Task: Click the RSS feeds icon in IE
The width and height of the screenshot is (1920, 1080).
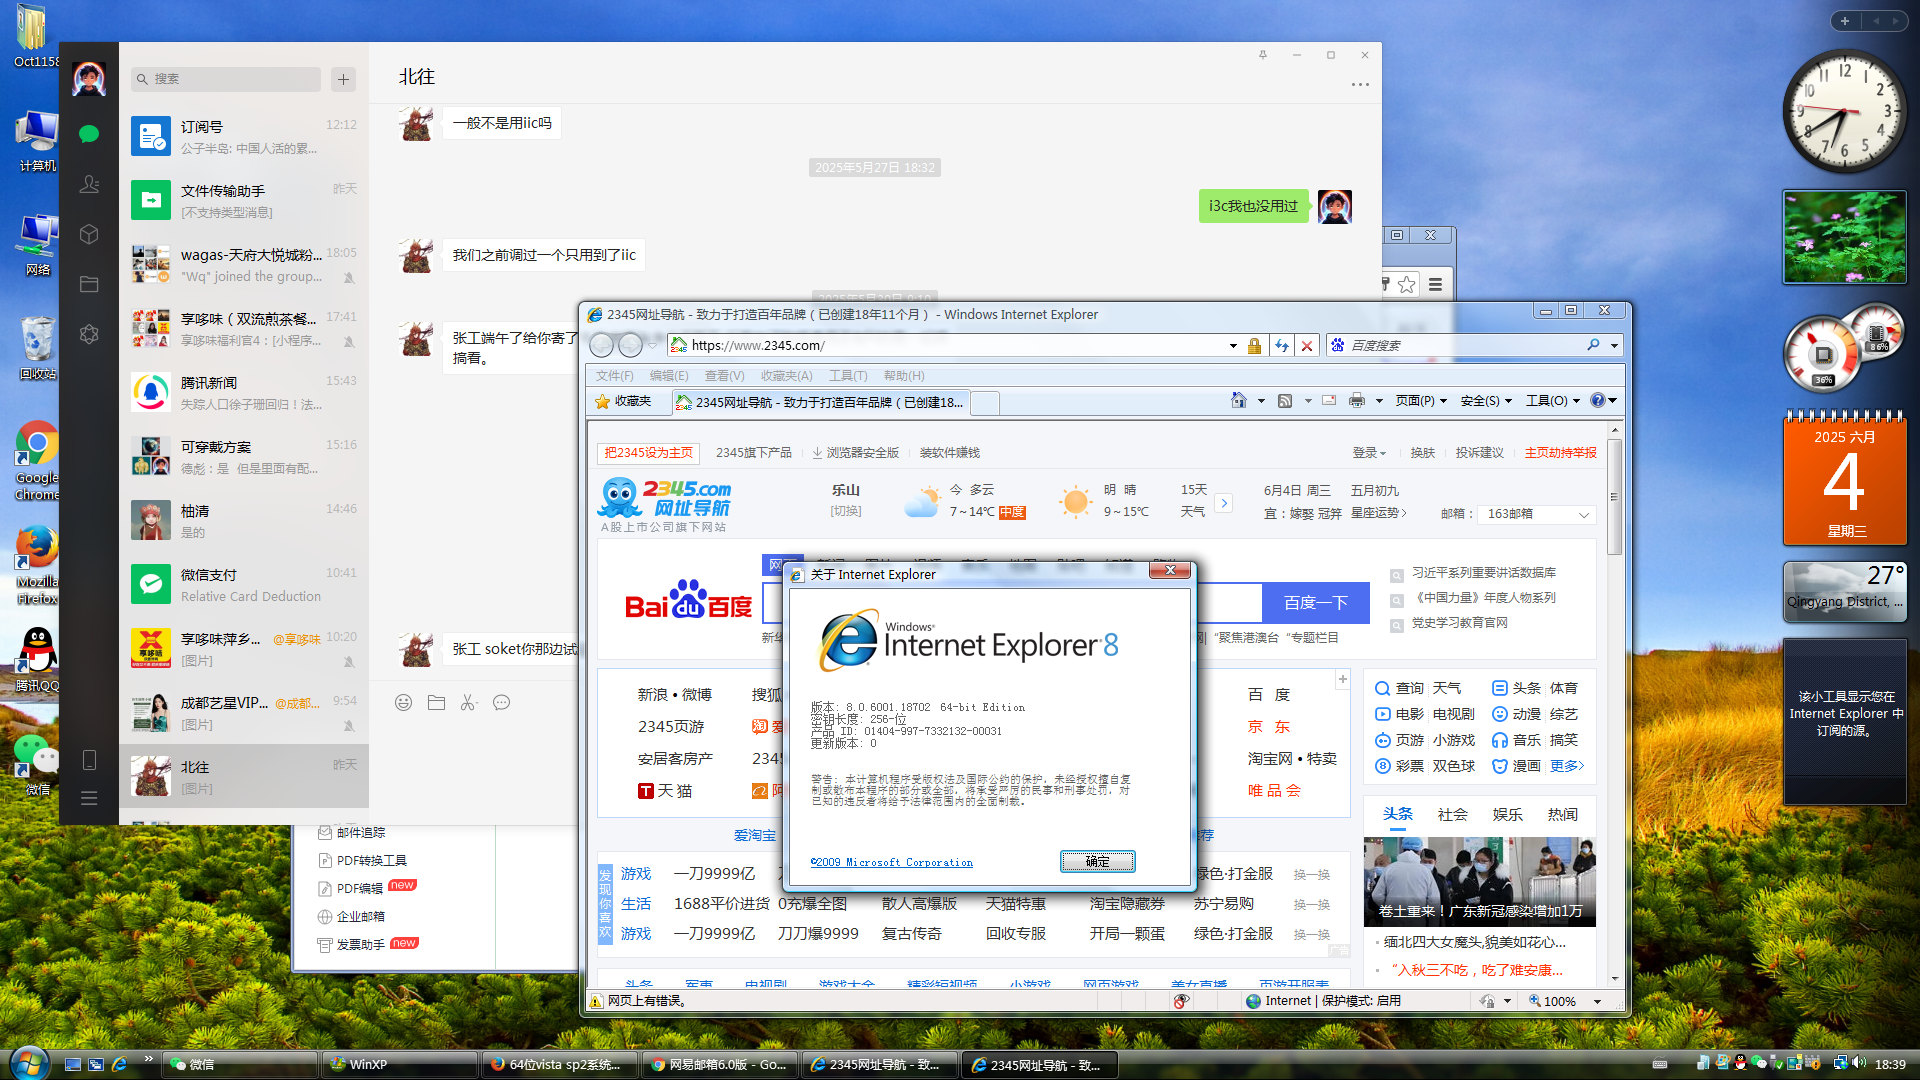Action: [x=1285, y=400]
